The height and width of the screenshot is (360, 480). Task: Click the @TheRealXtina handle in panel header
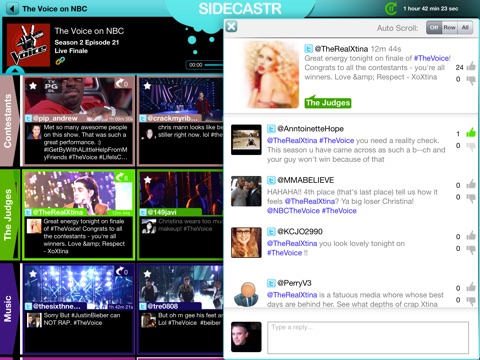click(341, 49)
